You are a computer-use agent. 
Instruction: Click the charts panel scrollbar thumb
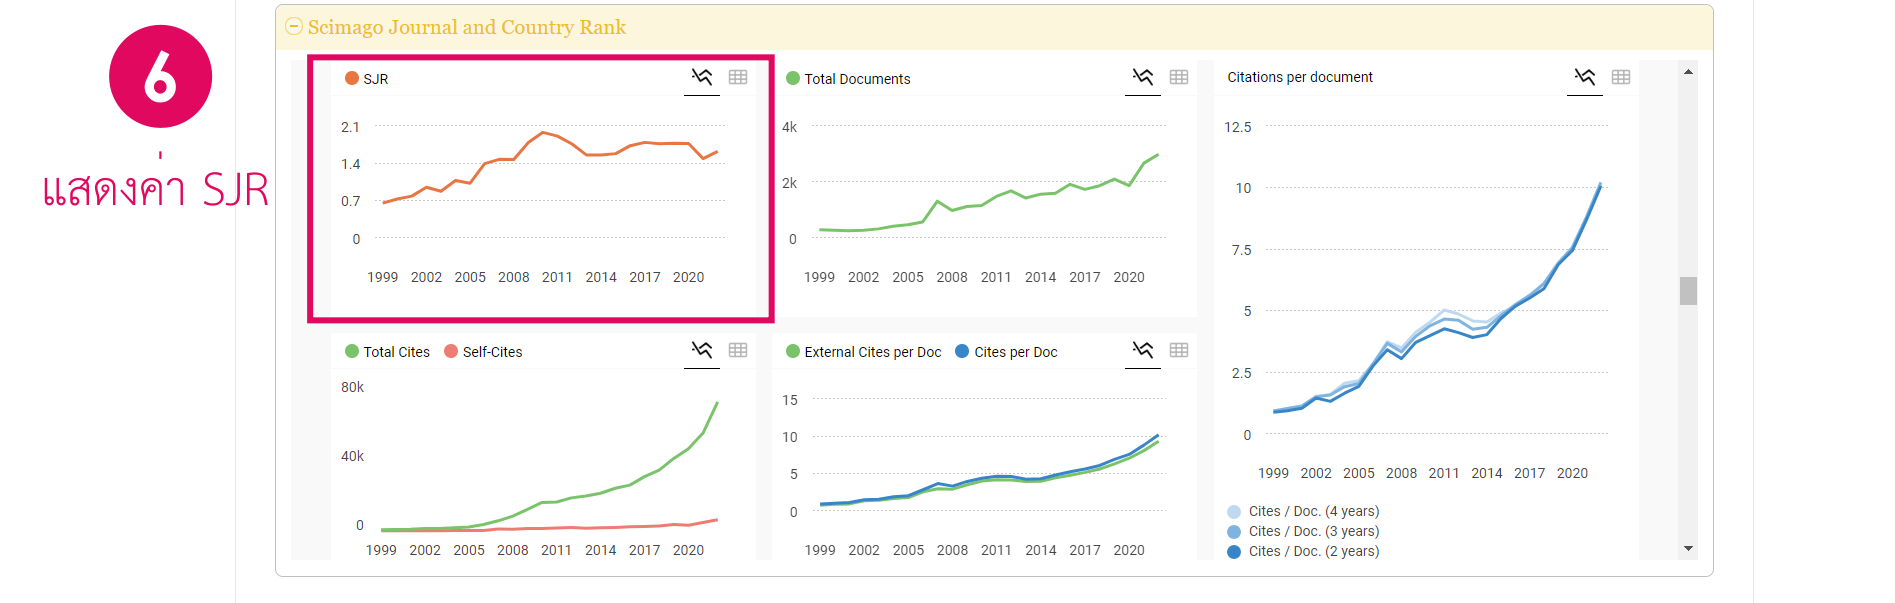(x=1688, y=291)
